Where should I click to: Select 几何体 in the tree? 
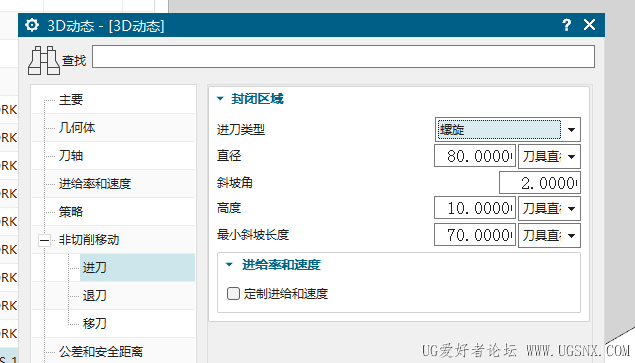77,128
